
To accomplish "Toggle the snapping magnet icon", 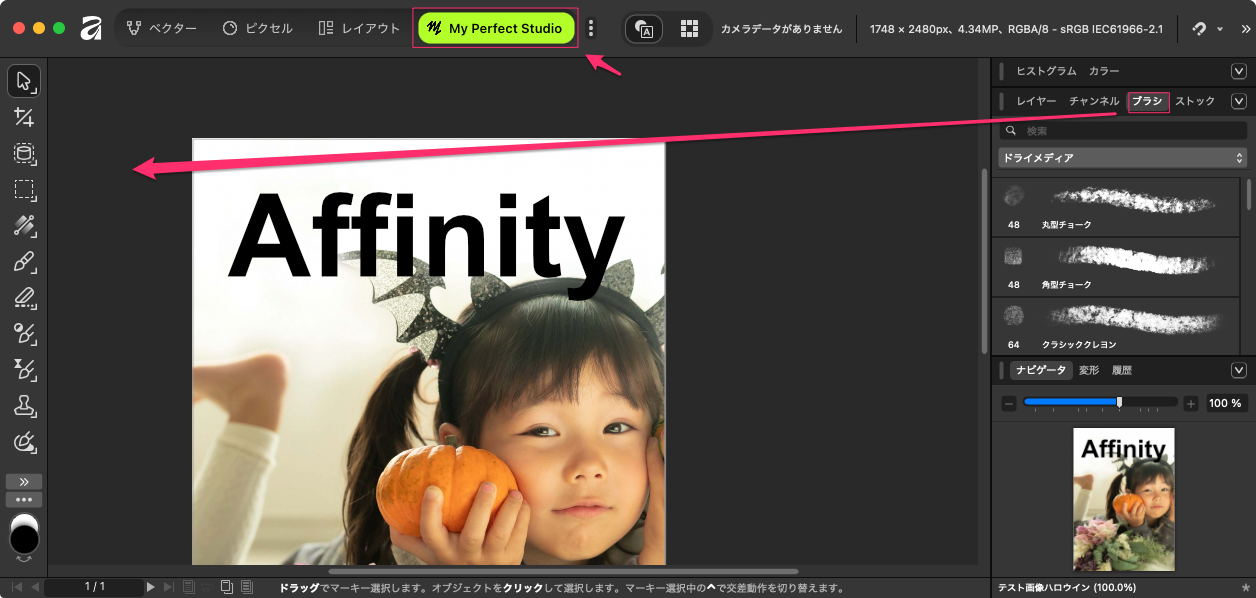I will (1199, 29).
